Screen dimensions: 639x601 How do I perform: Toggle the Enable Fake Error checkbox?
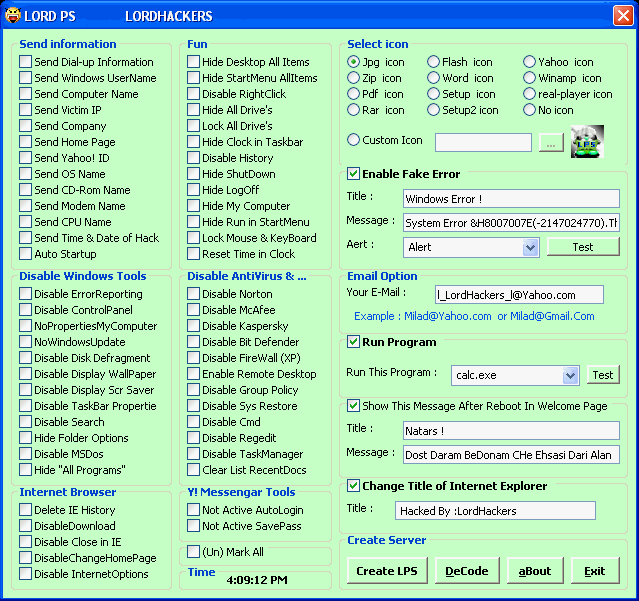point(354,174)
